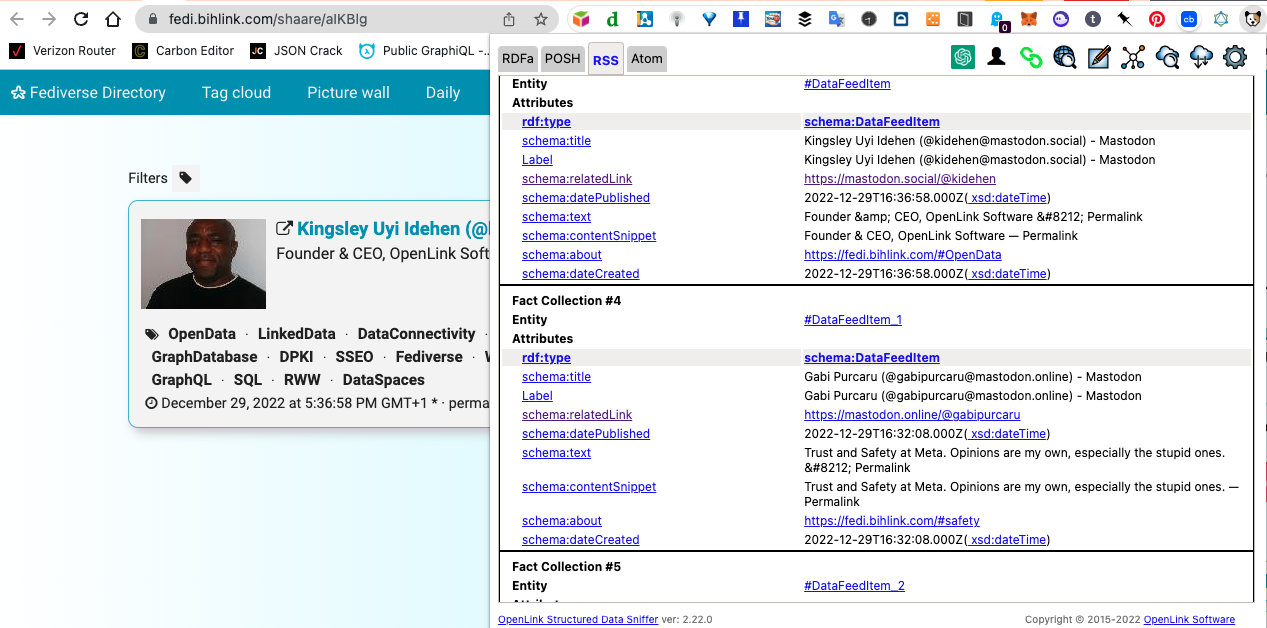
Task: Open the https://mastodon.online/@gabipurcaru link
Action: click(912, 415)
